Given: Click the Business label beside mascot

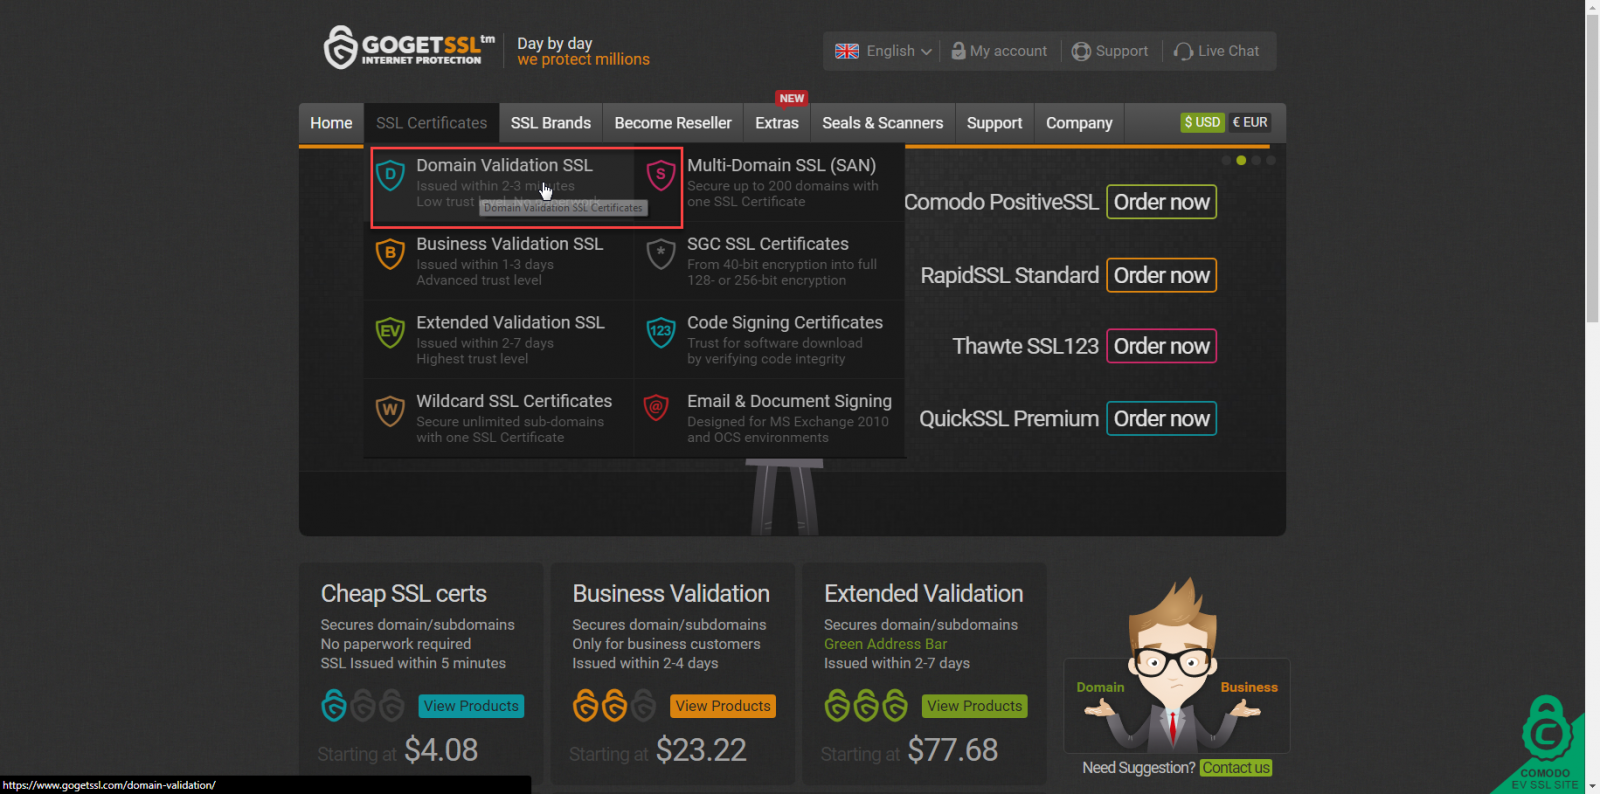Looking at the screenshot, I should tap(1249, 687).
